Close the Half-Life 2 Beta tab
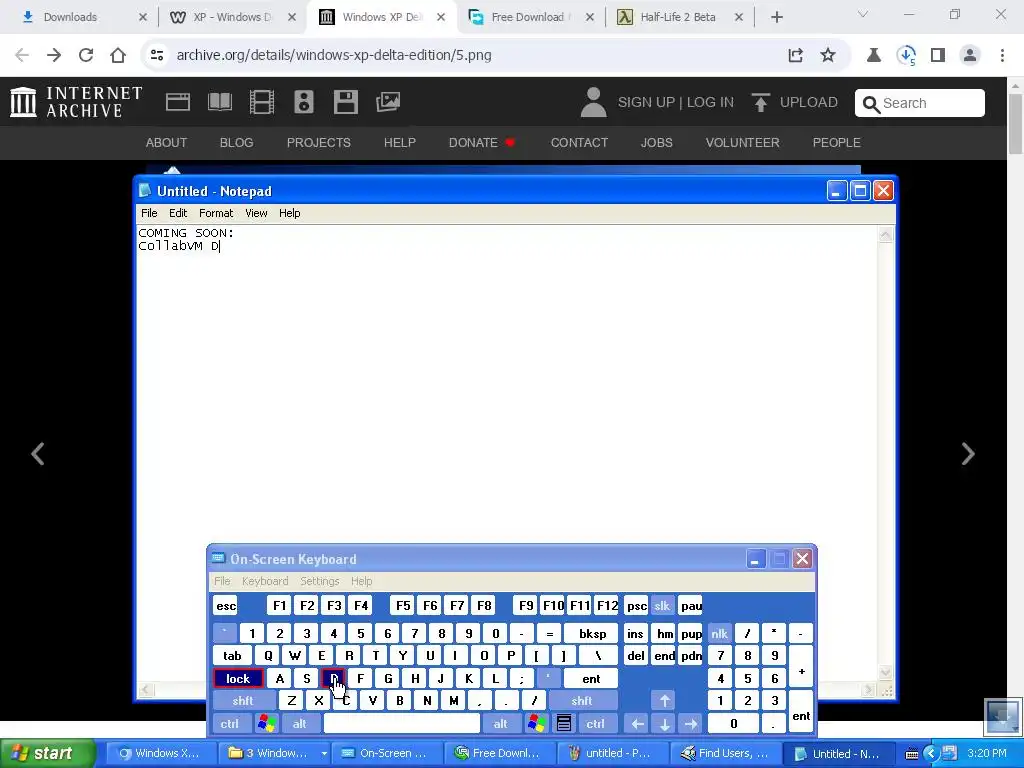Viewport: 1024px width, 768px height. pyautogui.click(x=739, y=17)
